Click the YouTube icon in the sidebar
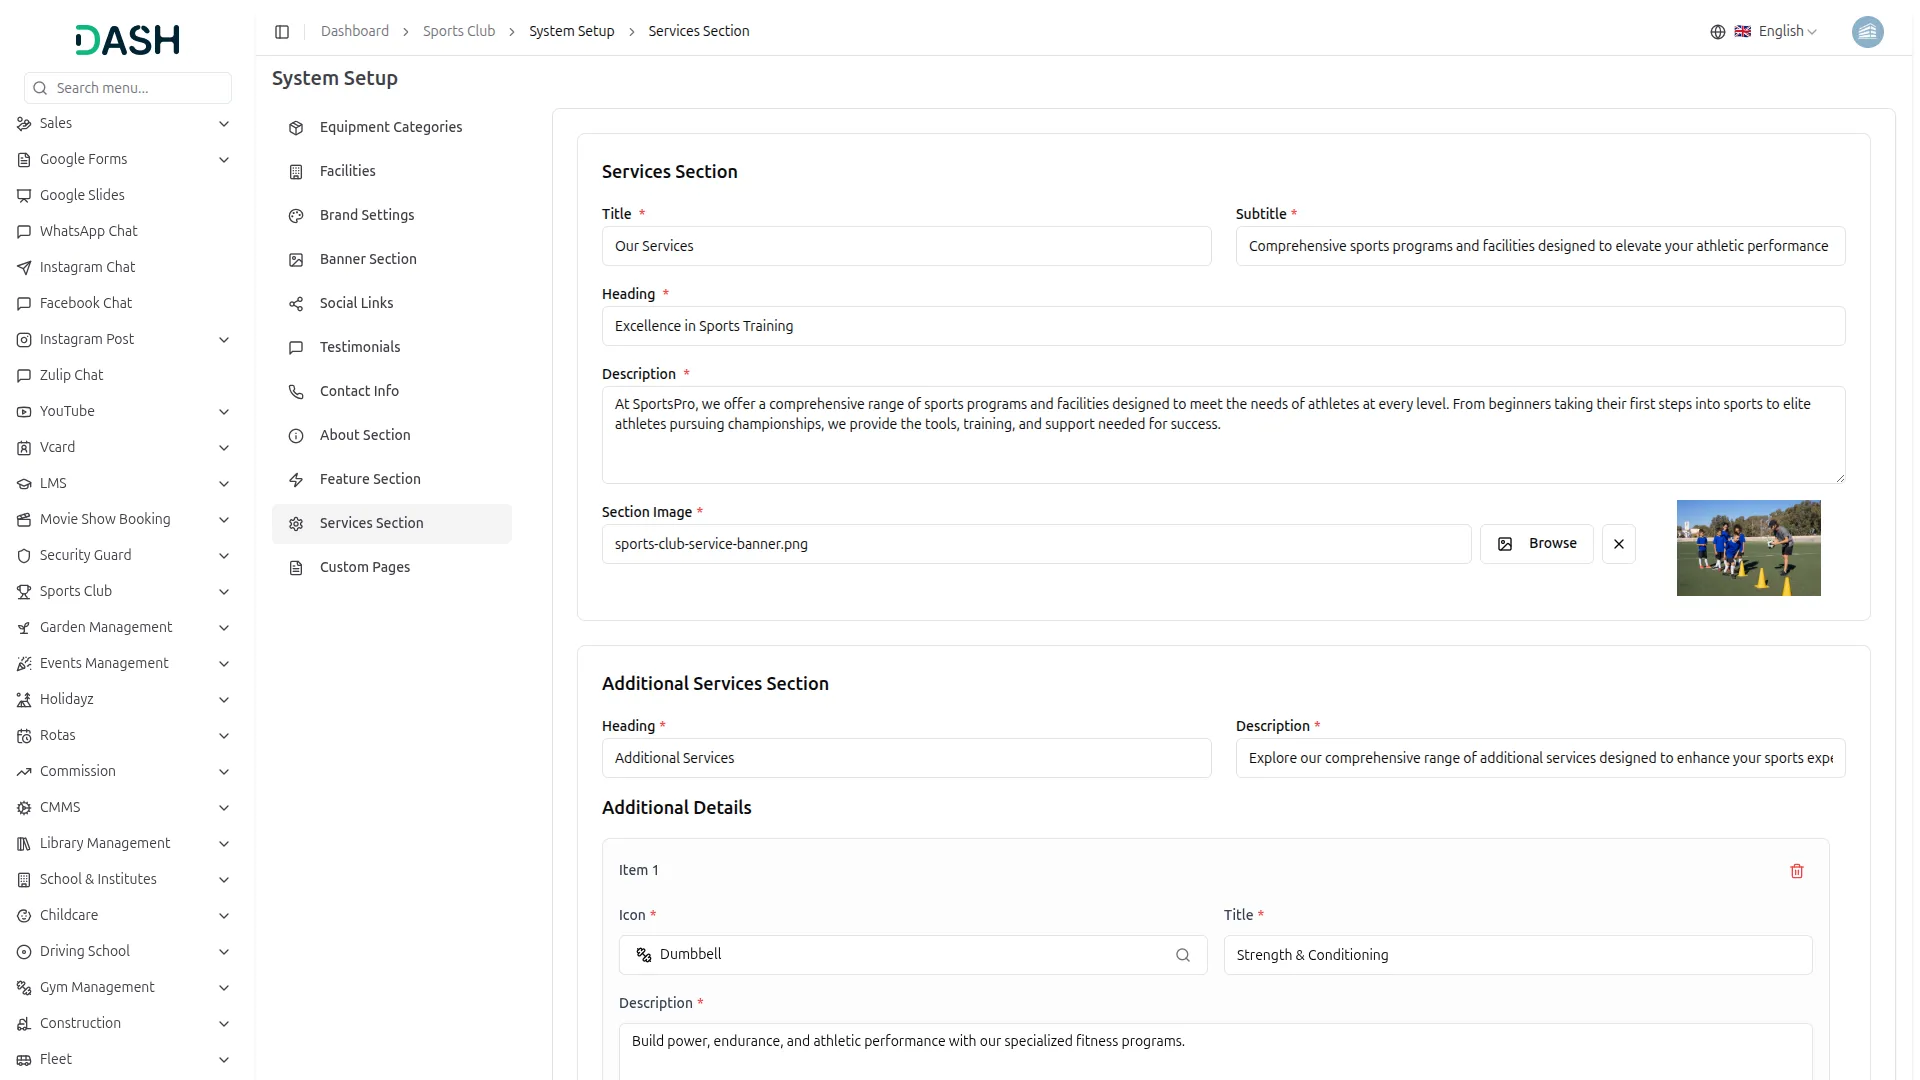The width and height of the screenshot is (1920, 1080). pos(24,412)
